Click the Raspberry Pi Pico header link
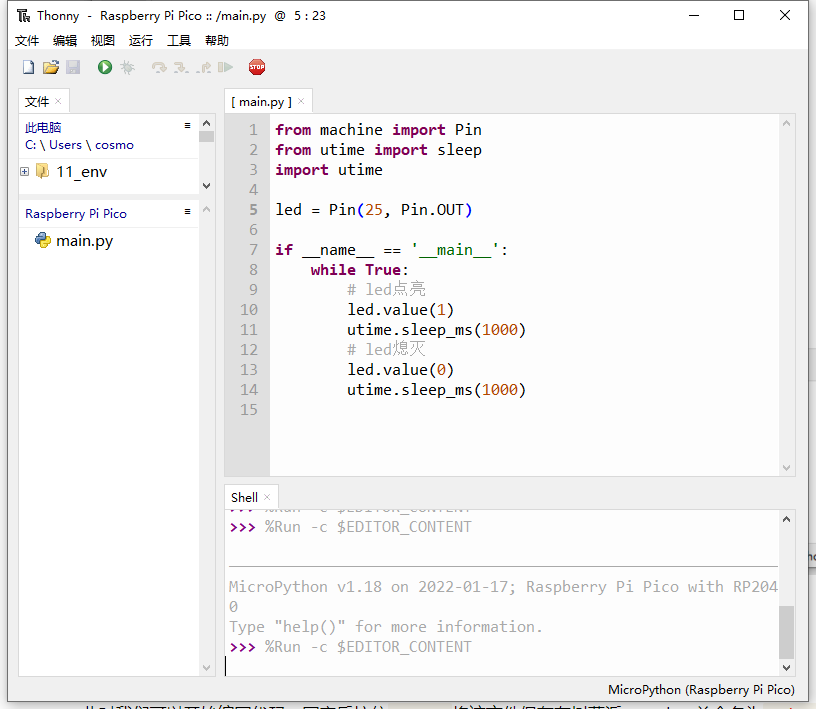 tap(76, 213)
